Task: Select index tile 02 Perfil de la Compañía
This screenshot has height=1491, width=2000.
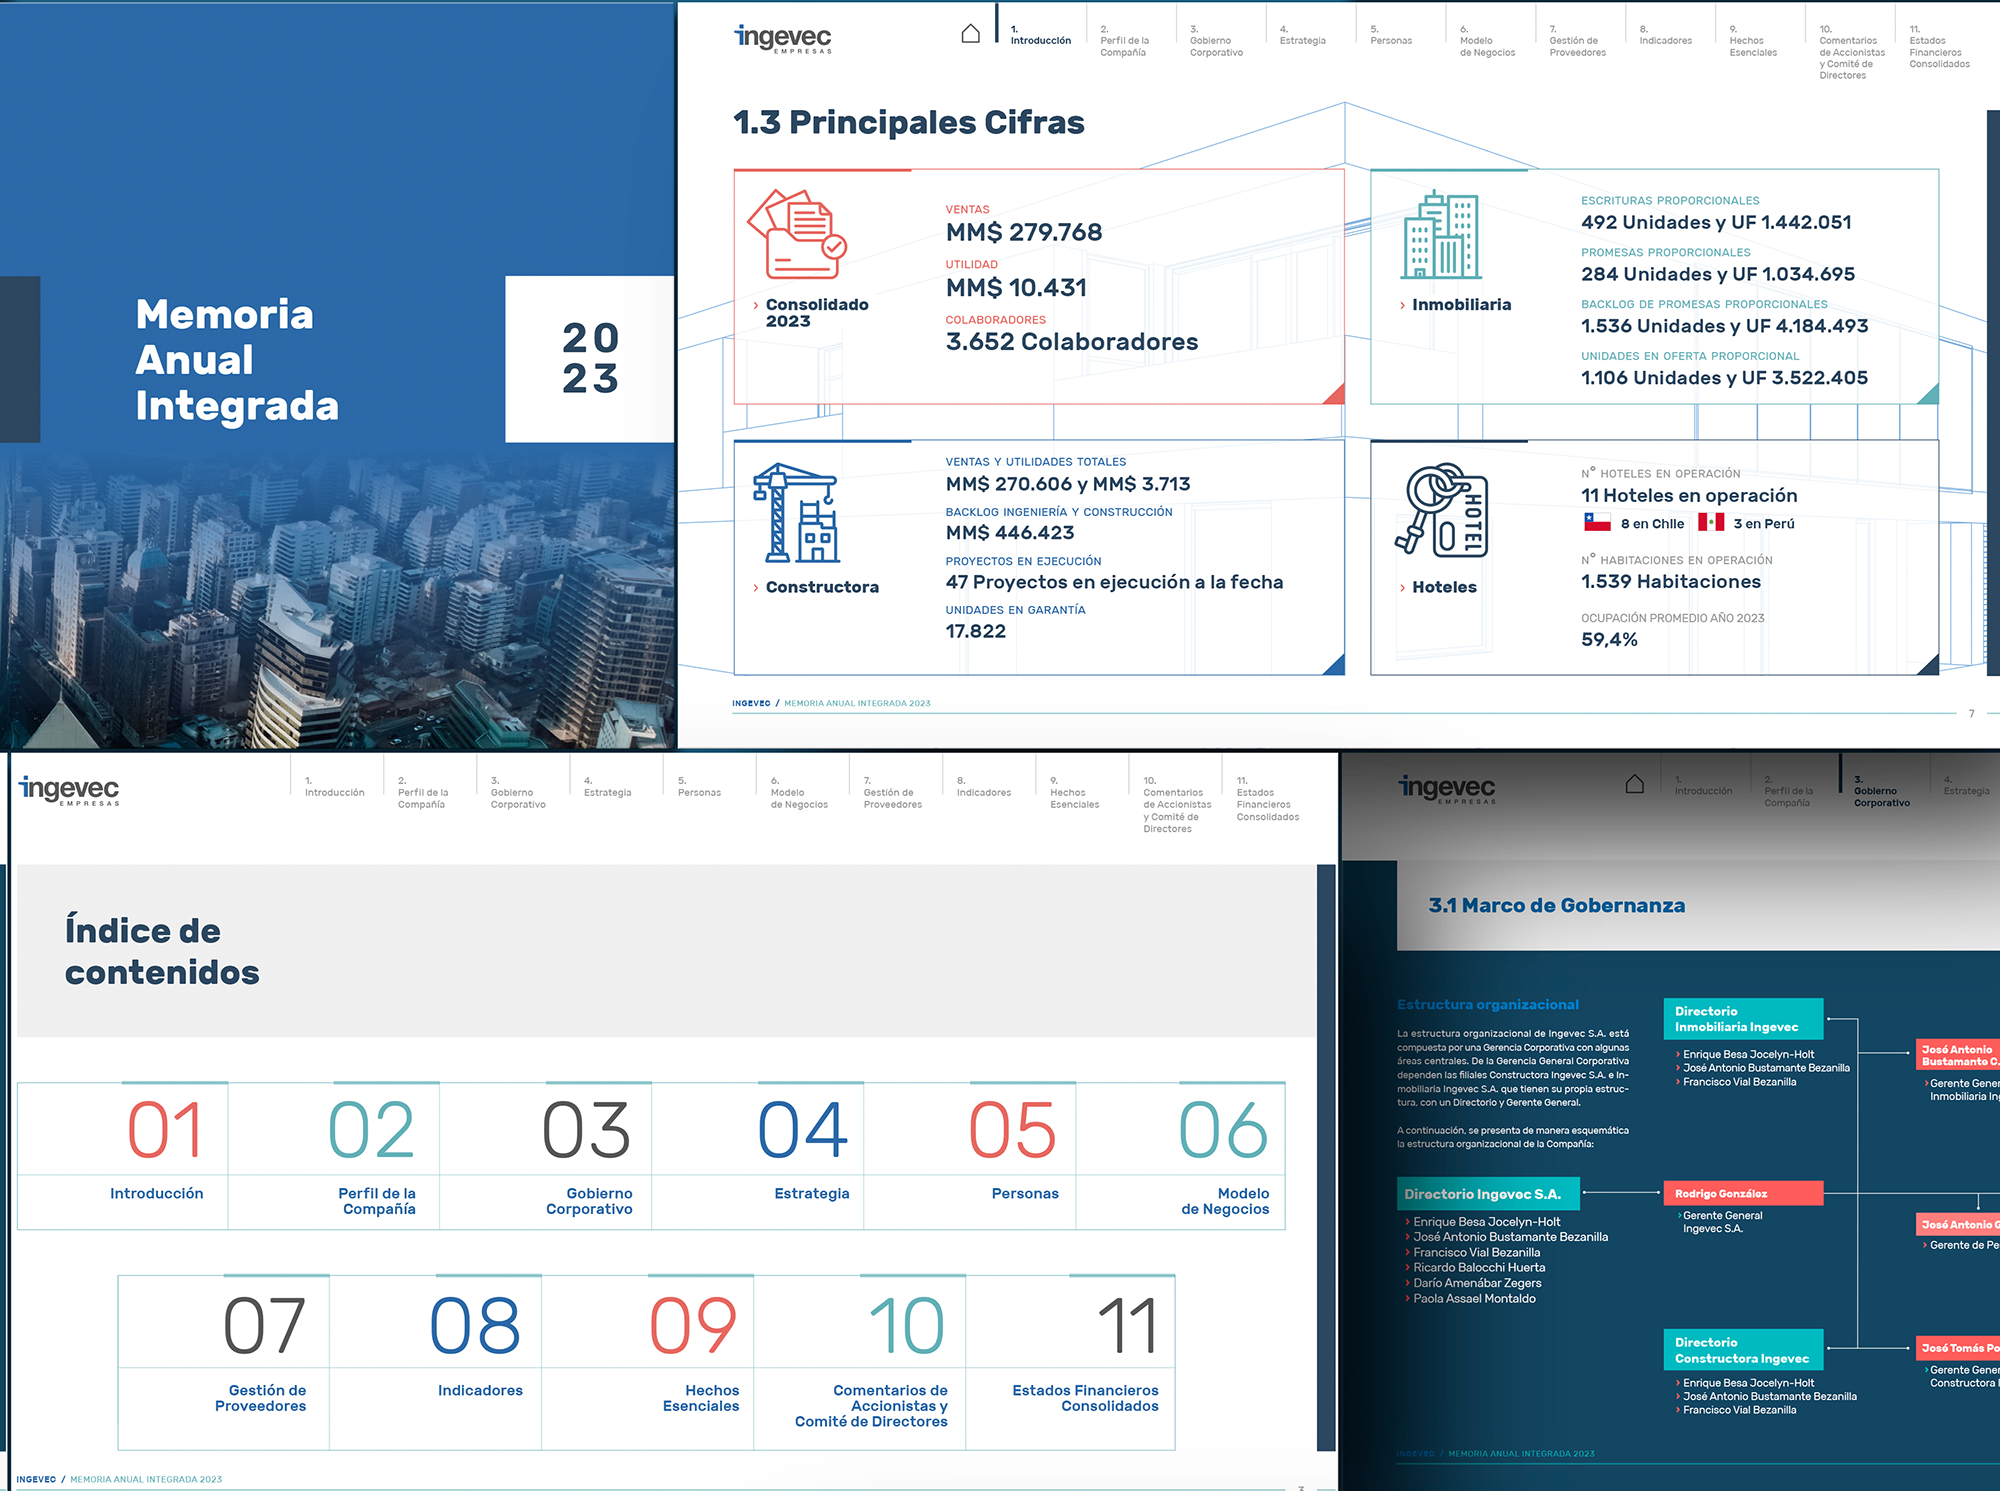Action: (334, 1155)
